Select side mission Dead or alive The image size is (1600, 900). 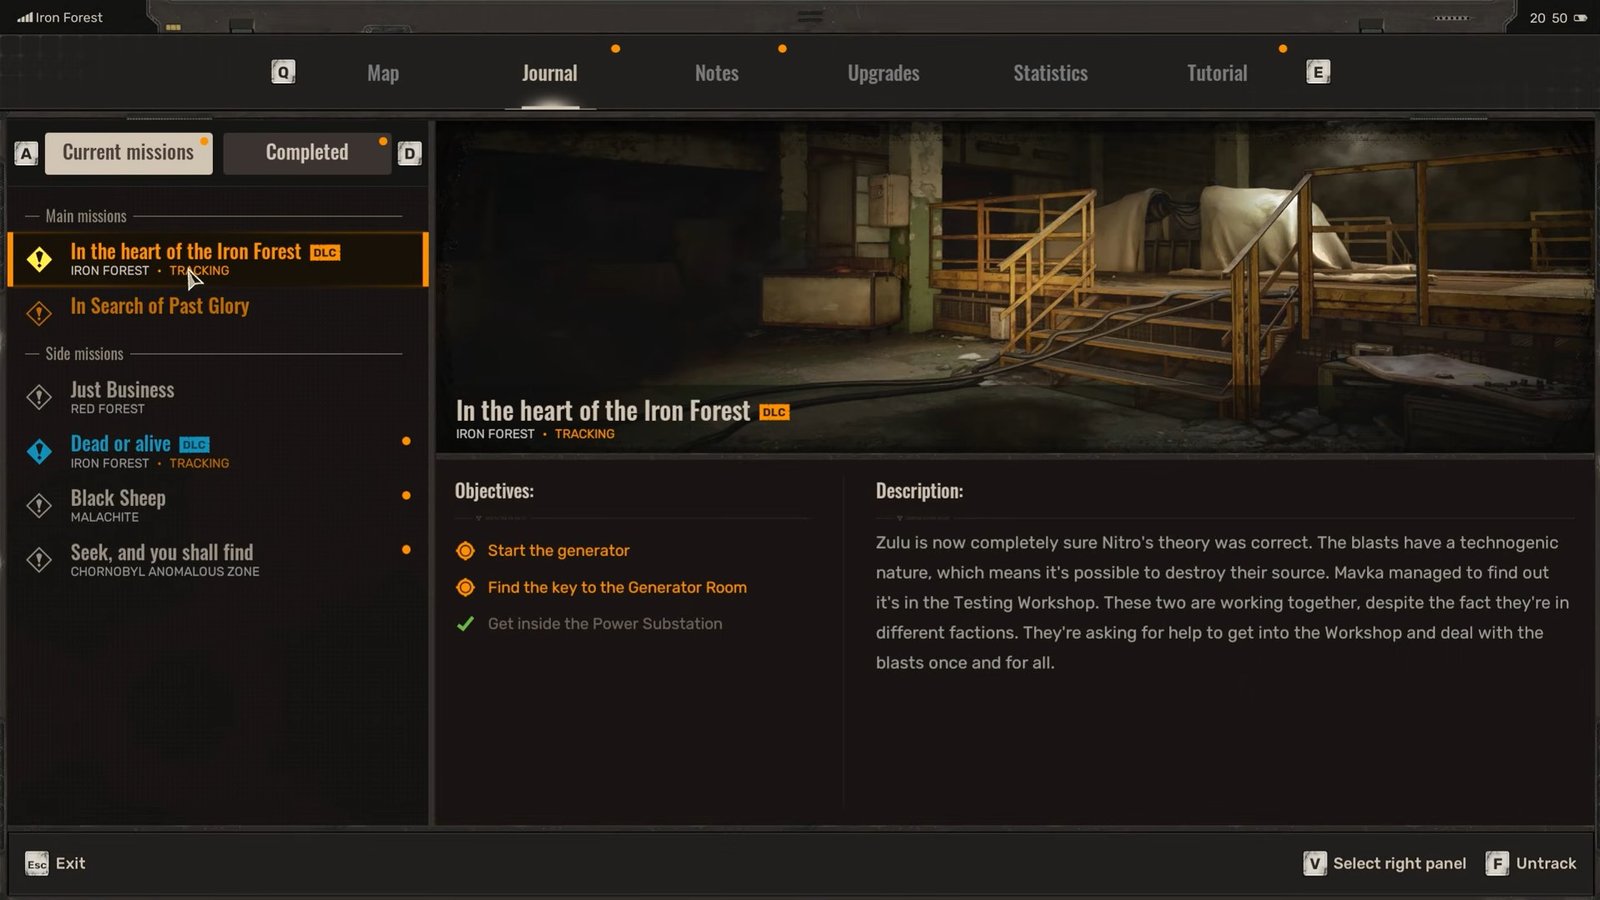point(218,451)
